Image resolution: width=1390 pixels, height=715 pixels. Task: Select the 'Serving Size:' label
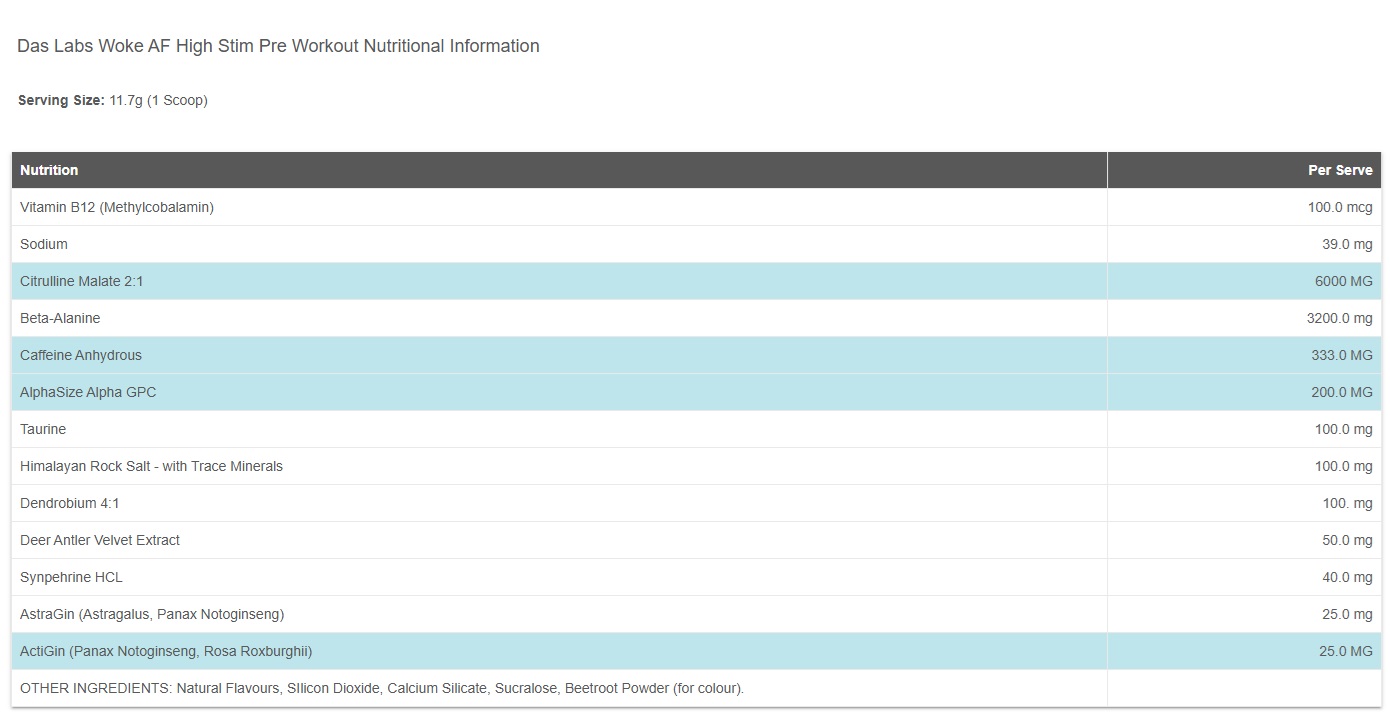pos(61,100)
